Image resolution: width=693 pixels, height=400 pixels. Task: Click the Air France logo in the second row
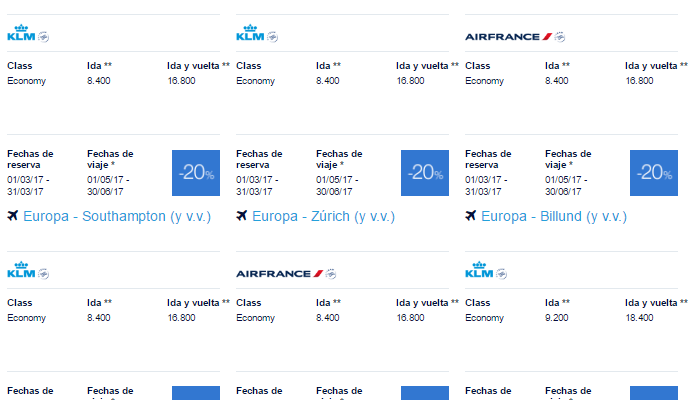coord(280,274)
